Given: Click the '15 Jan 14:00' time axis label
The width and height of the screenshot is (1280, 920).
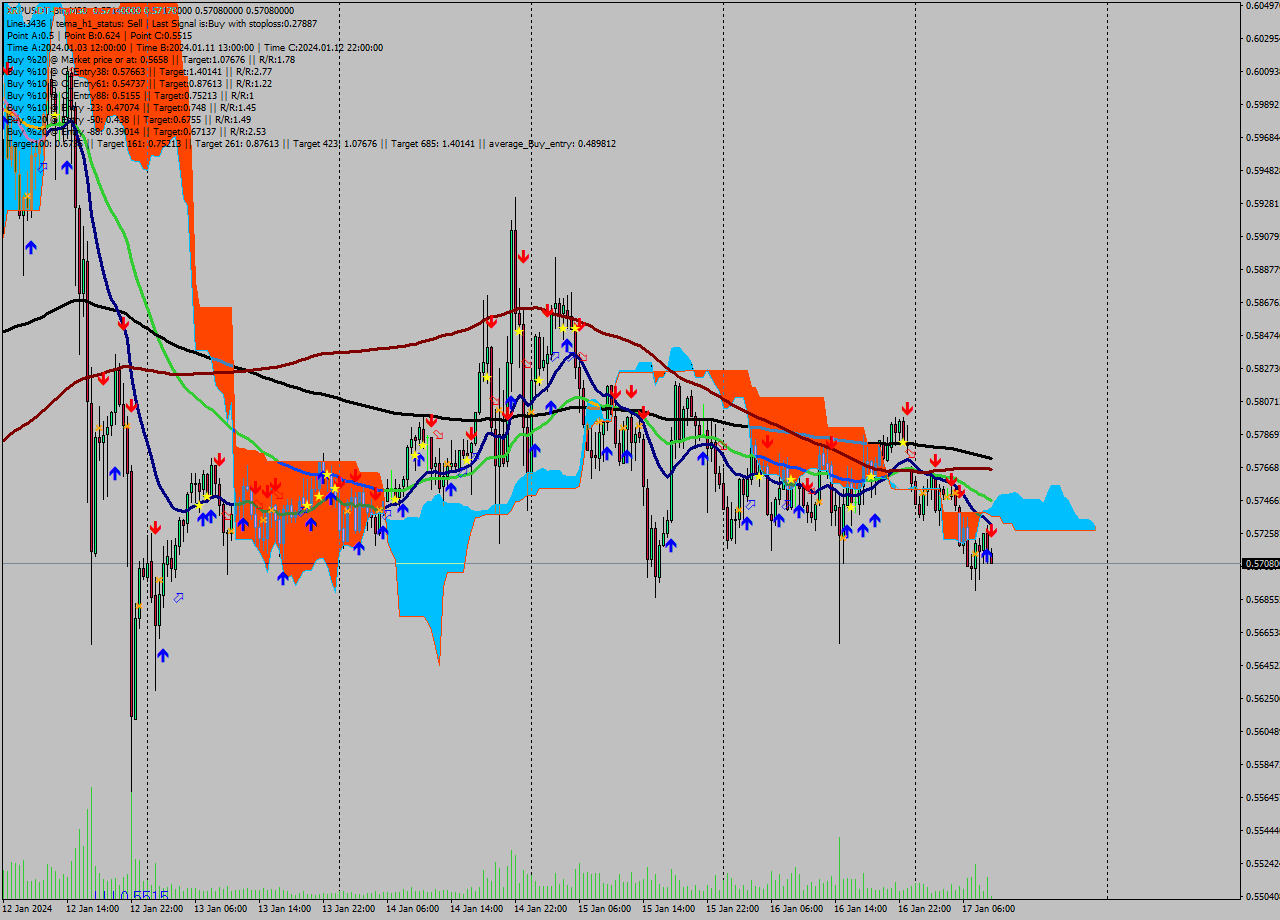Looking at the screenshot, I should pos(669,909).
